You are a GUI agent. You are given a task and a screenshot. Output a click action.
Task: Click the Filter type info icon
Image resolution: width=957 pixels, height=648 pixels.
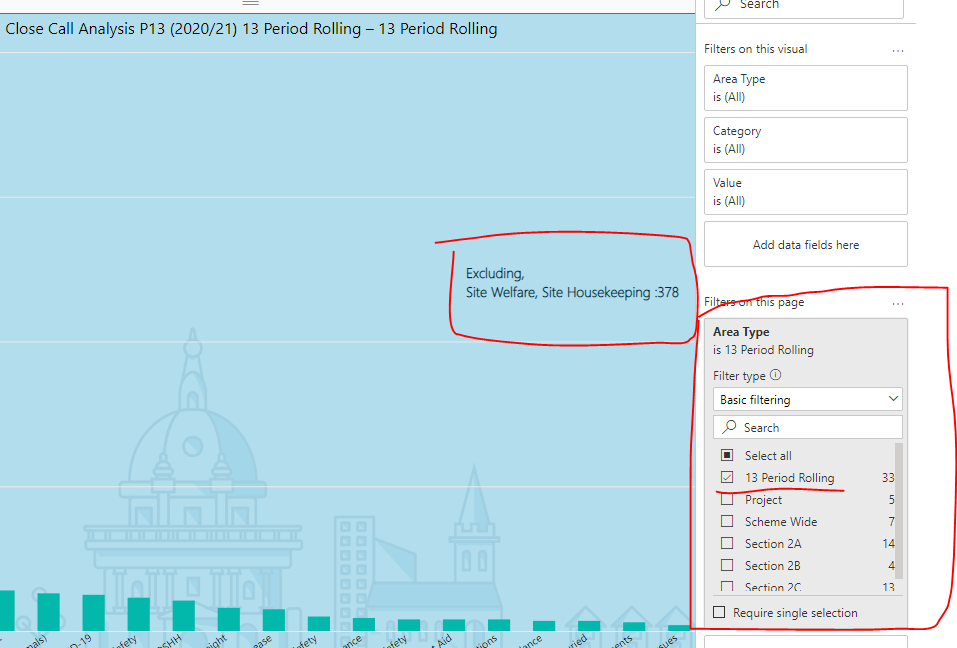[x=775, y=375]
